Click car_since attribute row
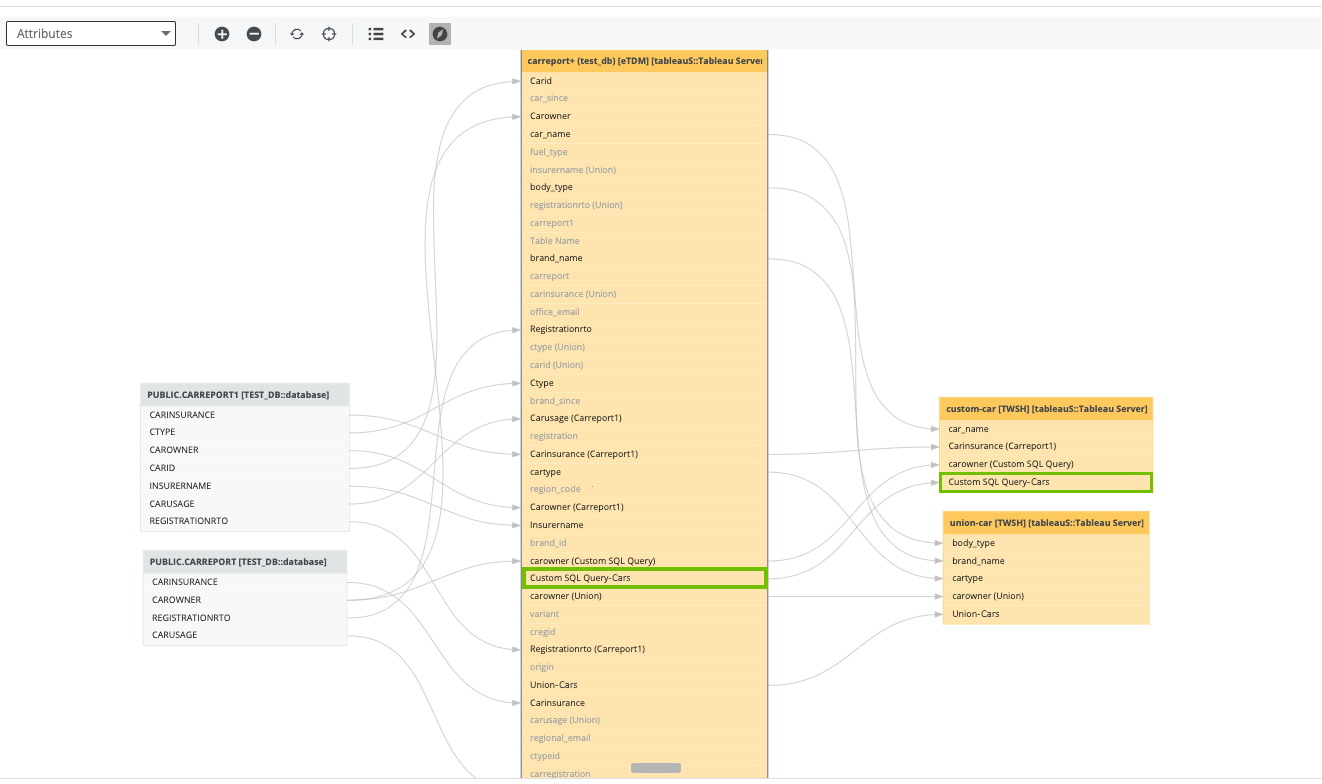 [x=645, y=98]
